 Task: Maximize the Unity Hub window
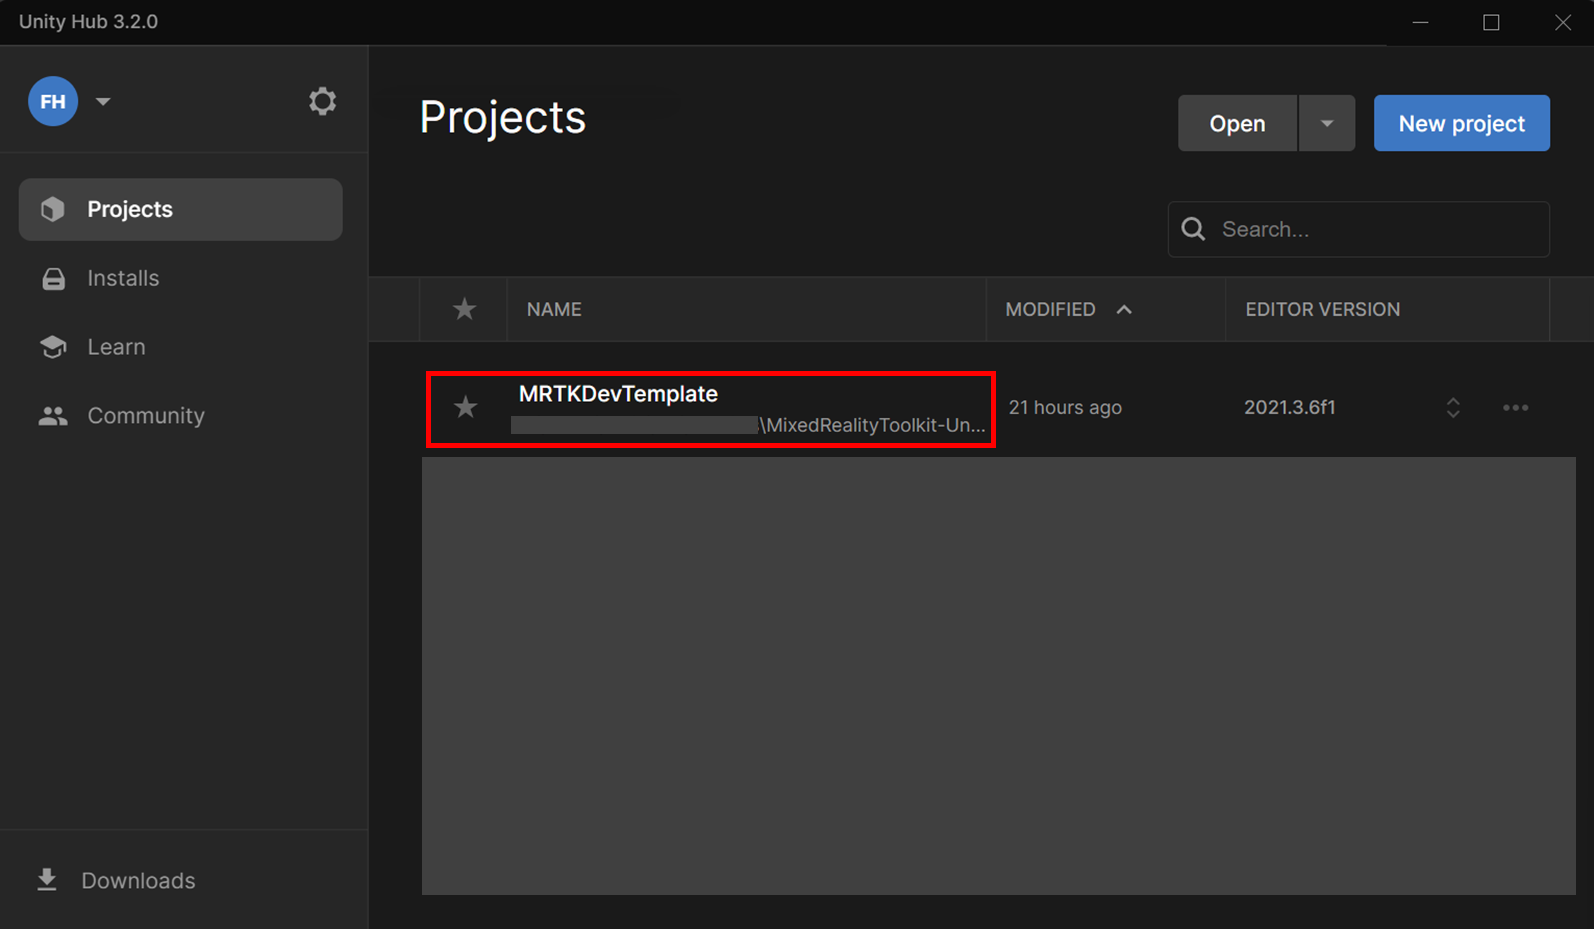(1491, 22)
